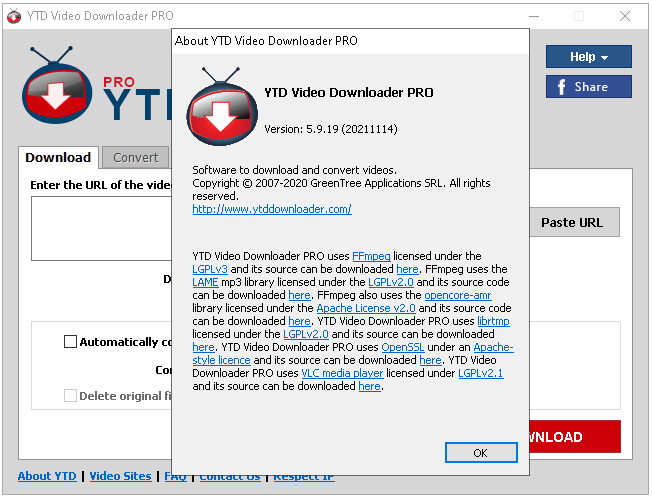Click the red DOWNLOAD button
Image resolution: width=652 pixels, height=498 pixels.
point(575,436)
